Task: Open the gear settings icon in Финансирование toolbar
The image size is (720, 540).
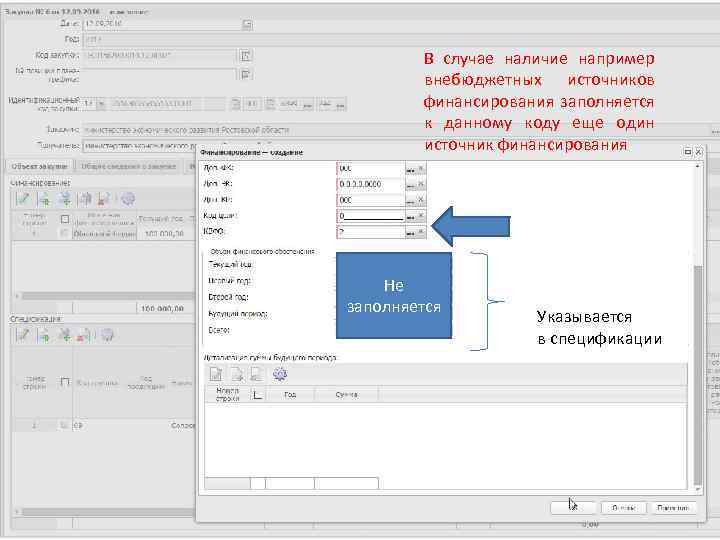Action: (x=128, y=199)
